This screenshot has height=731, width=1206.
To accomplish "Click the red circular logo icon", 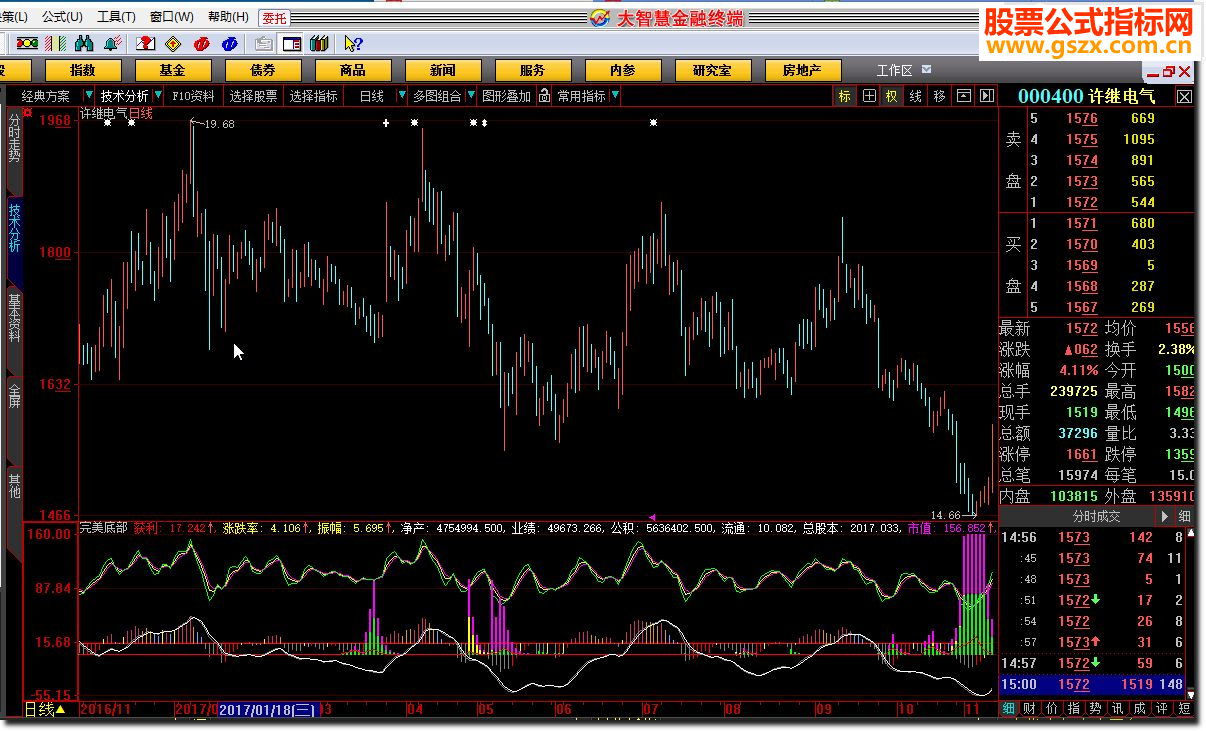I will pyautogui.click(x=203, y=43).
